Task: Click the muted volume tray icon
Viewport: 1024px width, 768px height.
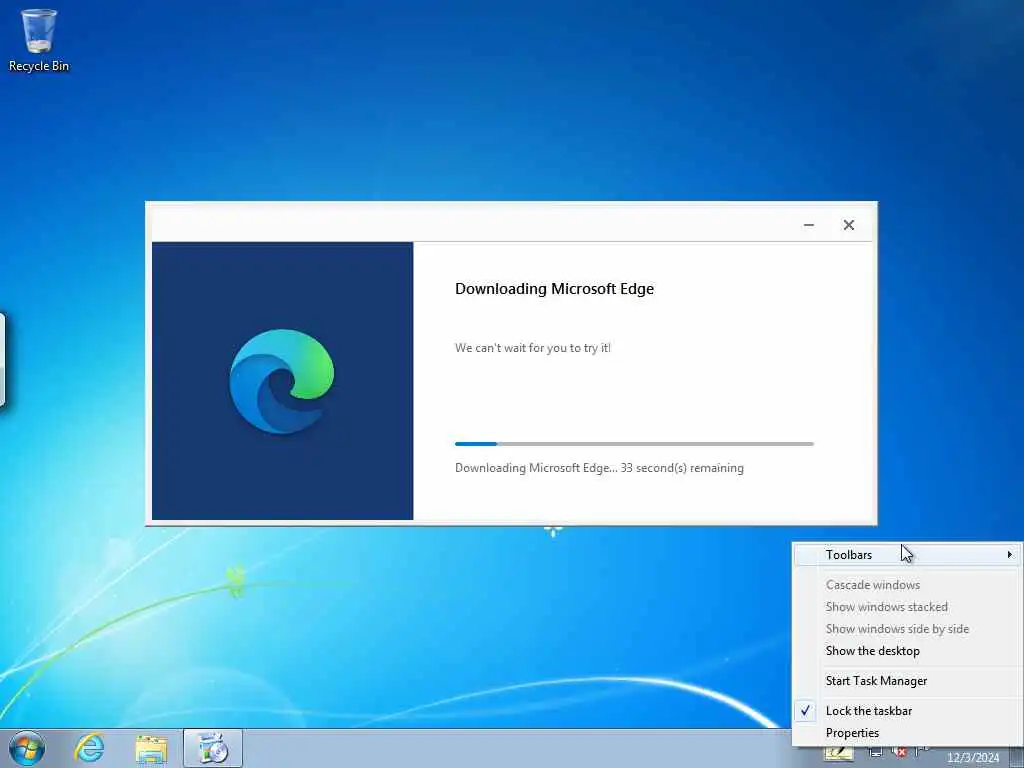Action: click(x=901, y=752)
